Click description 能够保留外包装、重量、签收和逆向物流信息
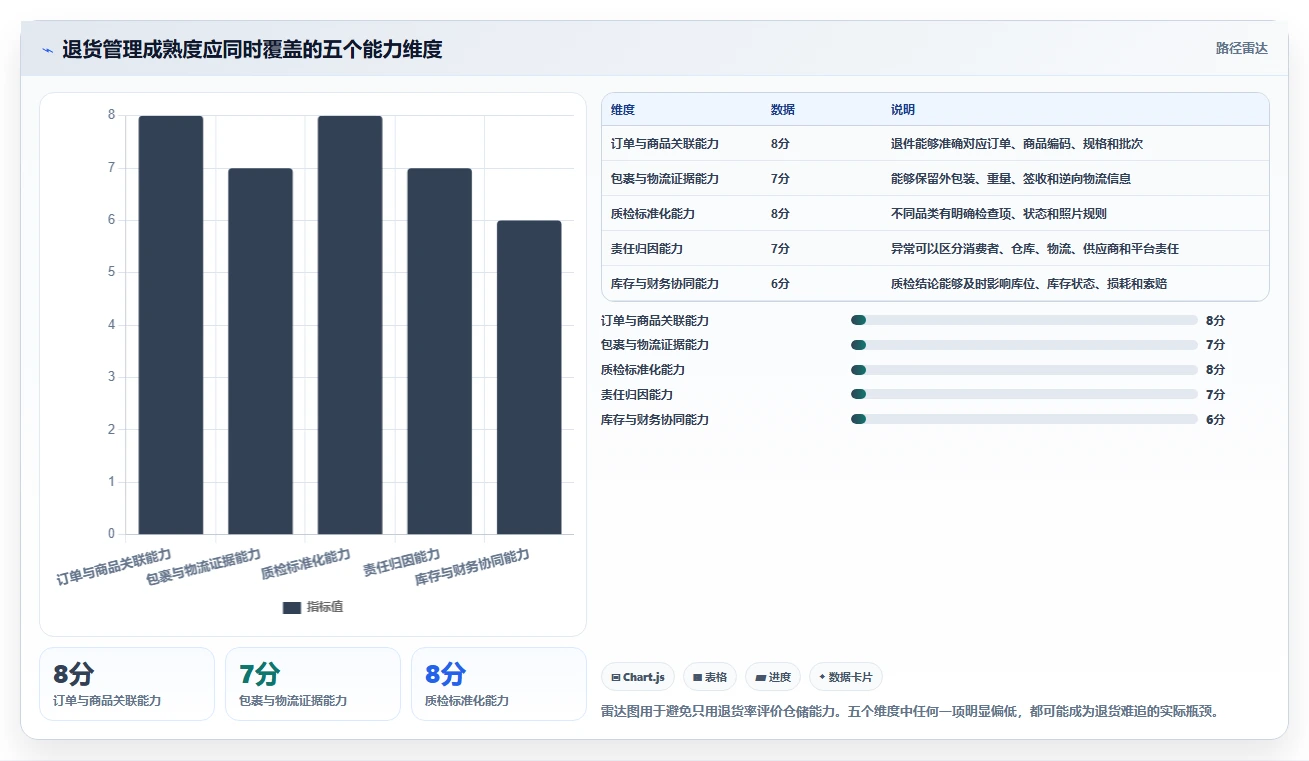The height and width of the screenshot is (761, 1309). pyautogui.click(x=1011, y=179)
